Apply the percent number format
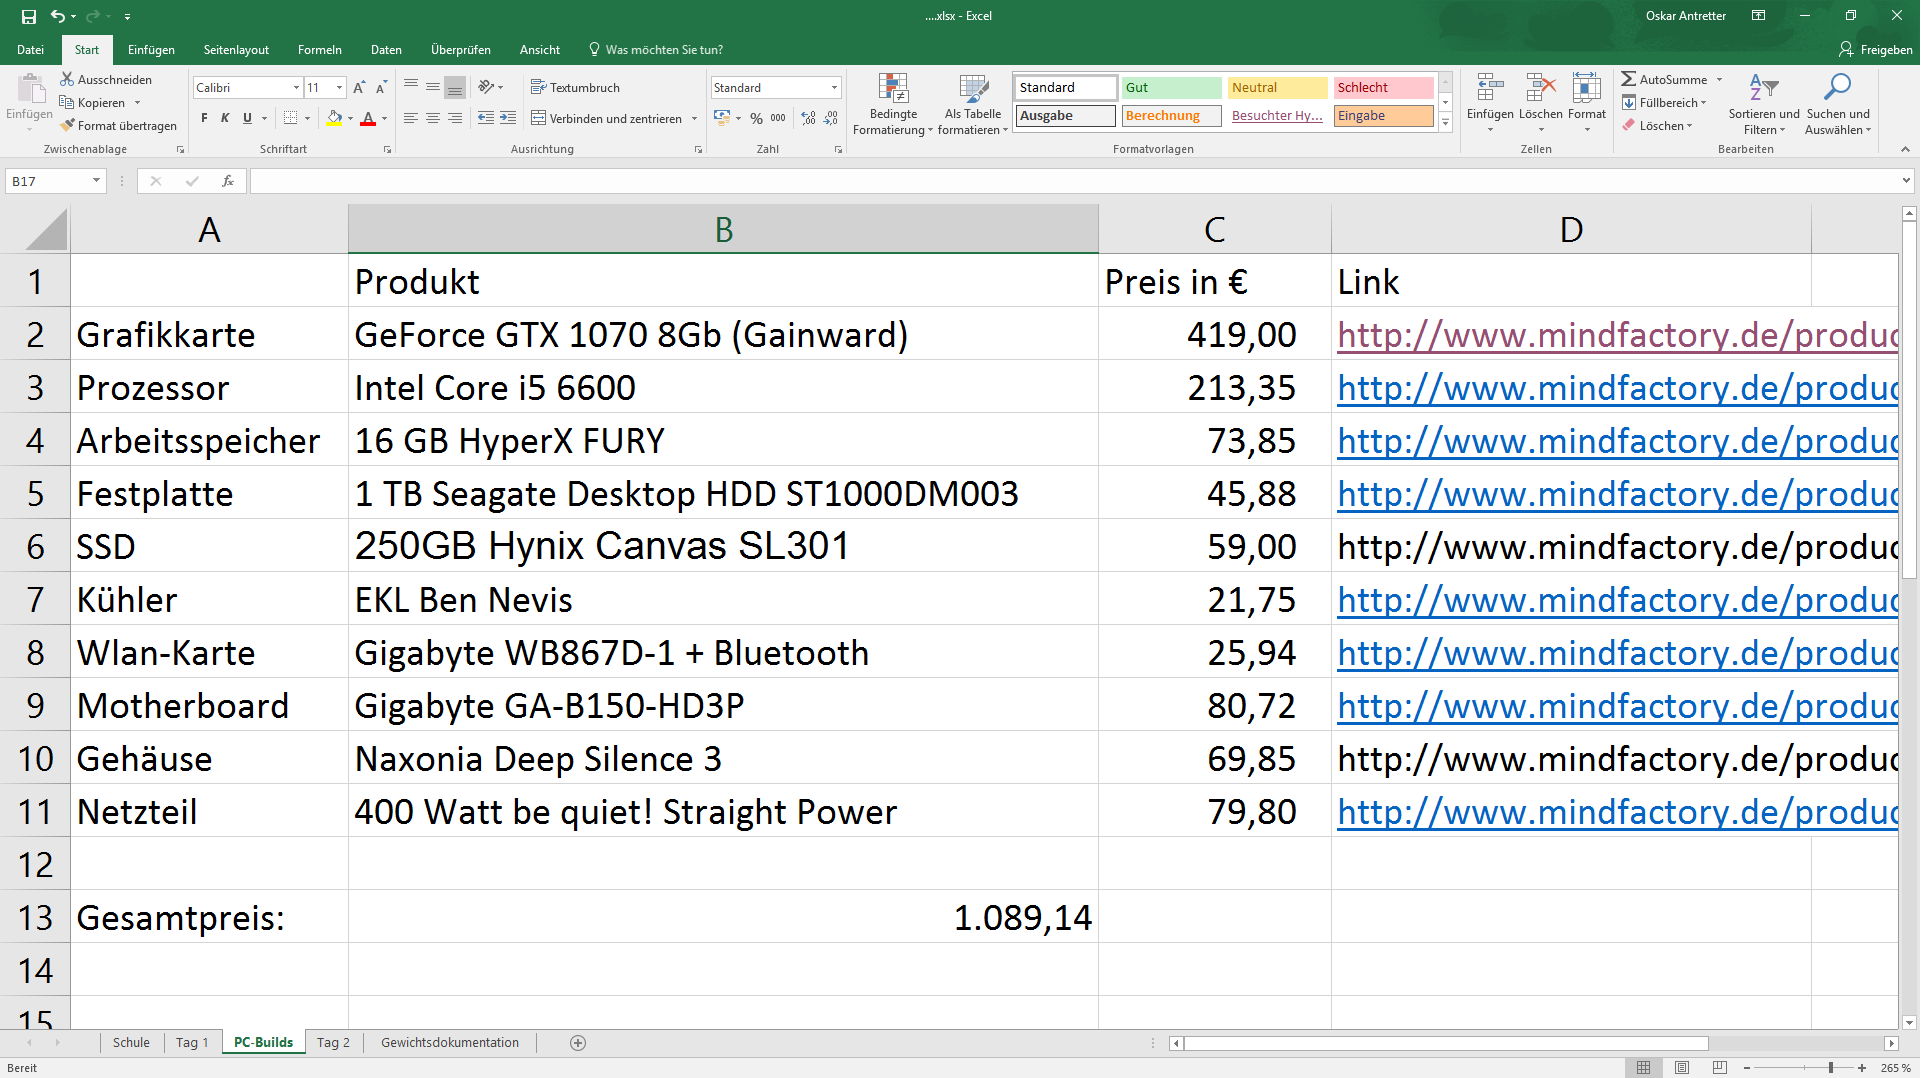Viewport: 1922px width, 1078px height. coord(756,118)
